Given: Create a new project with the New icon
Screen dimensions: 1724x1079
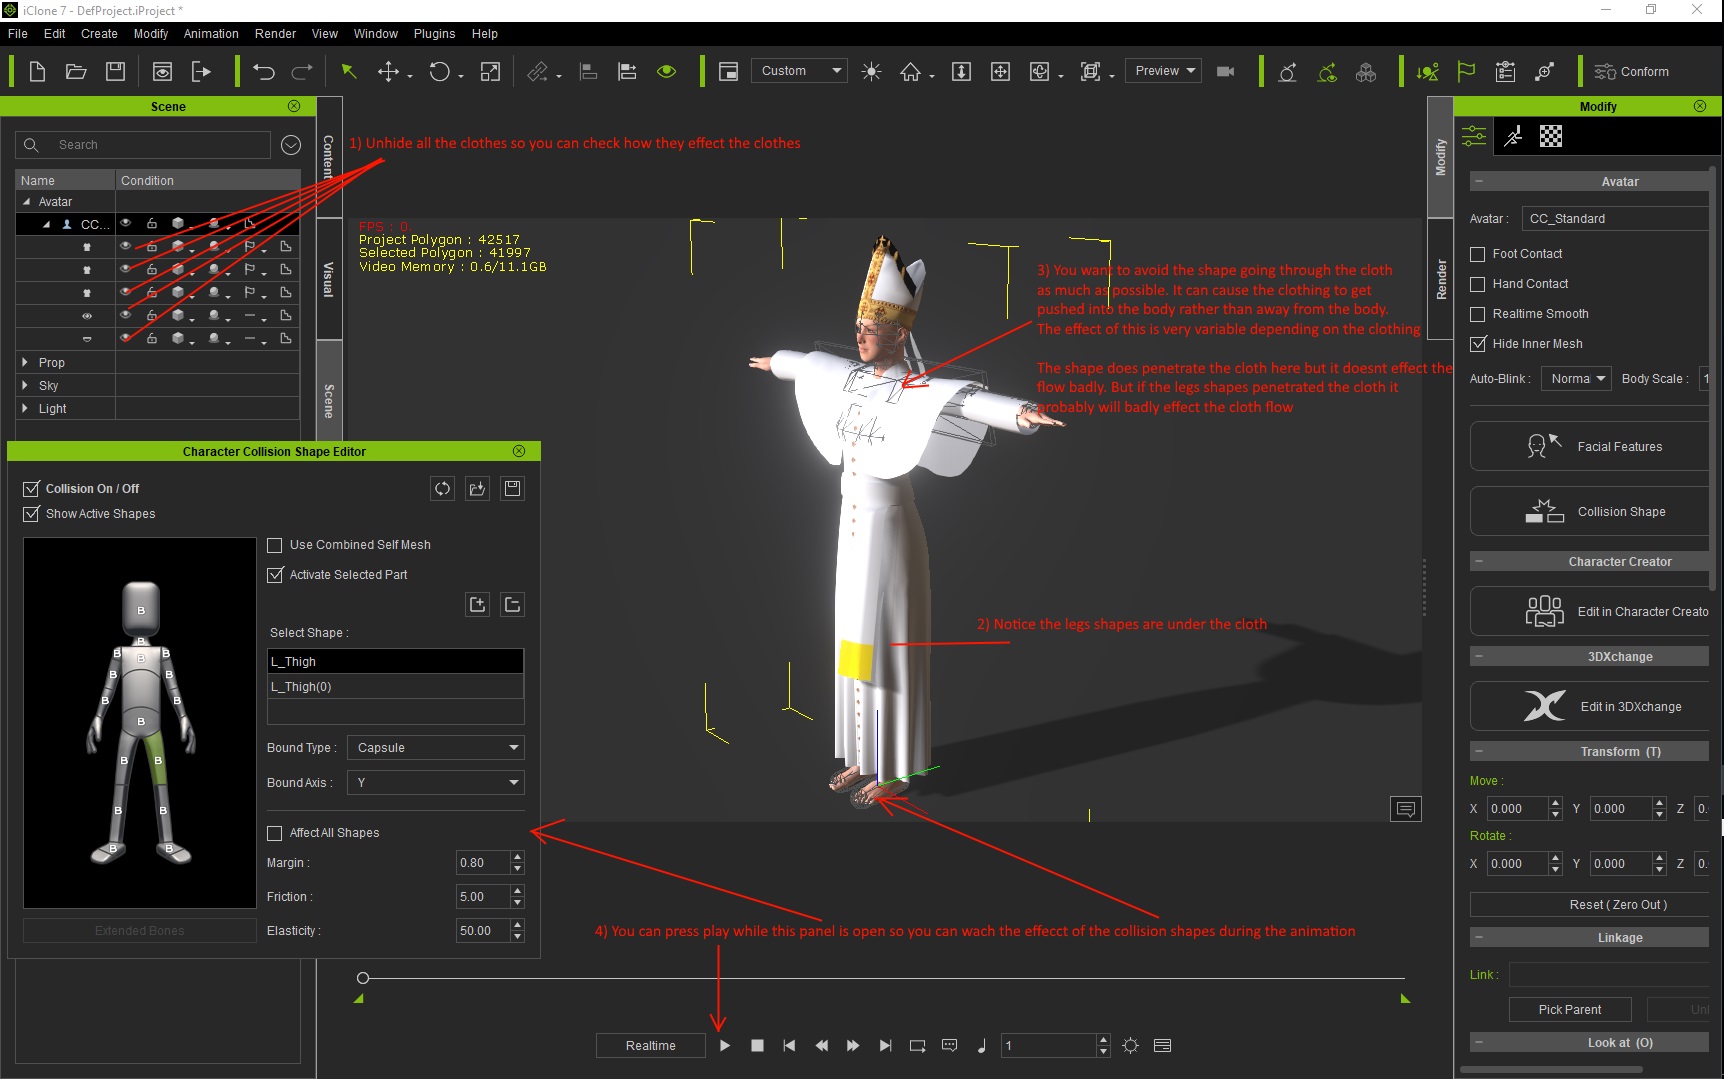Looking at the screenshot, I should pos(37,71).
